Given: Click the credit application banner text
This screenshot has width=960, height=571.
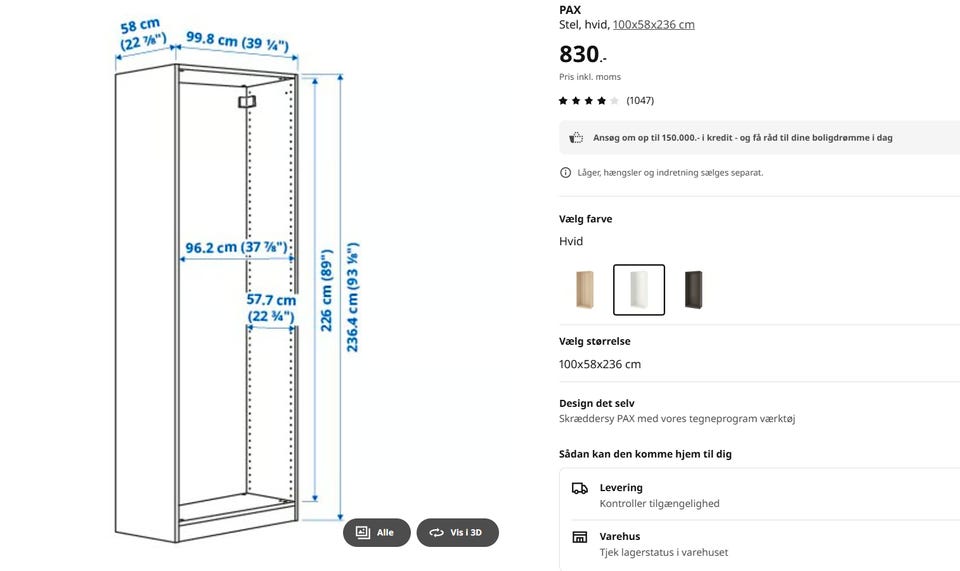Looking at the screenshot, I should [742, 138].
